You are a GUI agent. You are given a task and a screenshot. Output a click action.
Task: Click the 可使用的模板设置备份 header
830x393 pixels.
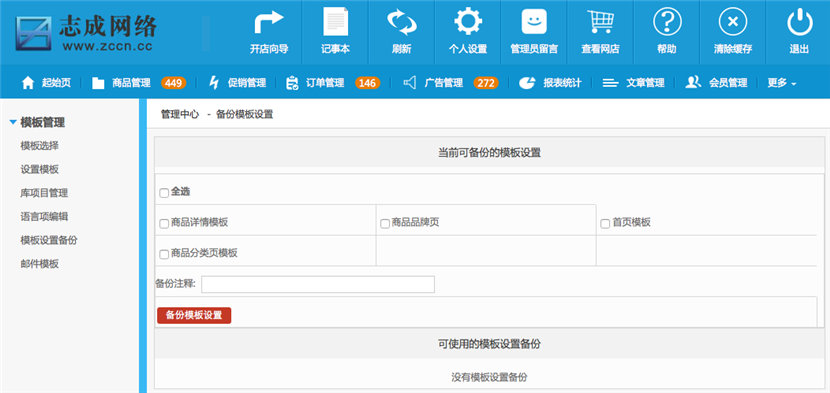pos(489,344)
